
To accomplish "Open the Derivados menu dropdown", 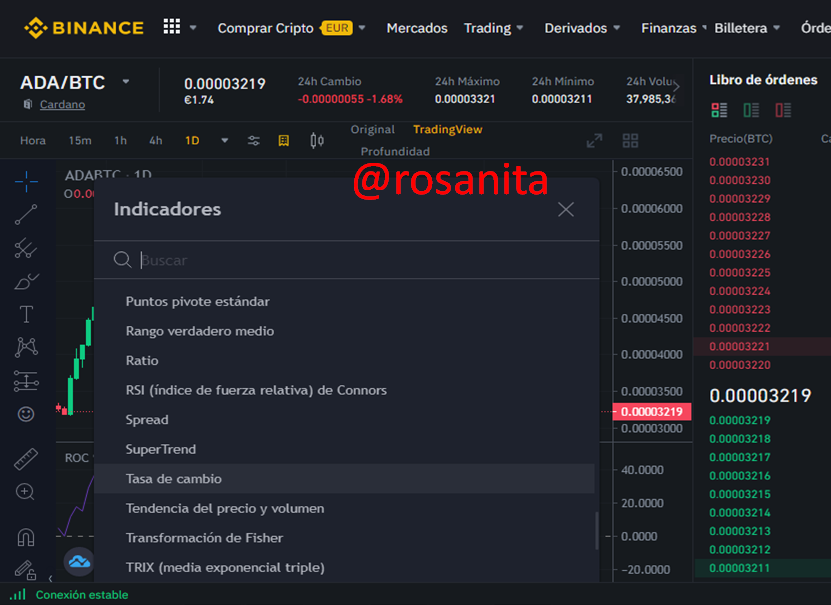I will coord(582,28).
